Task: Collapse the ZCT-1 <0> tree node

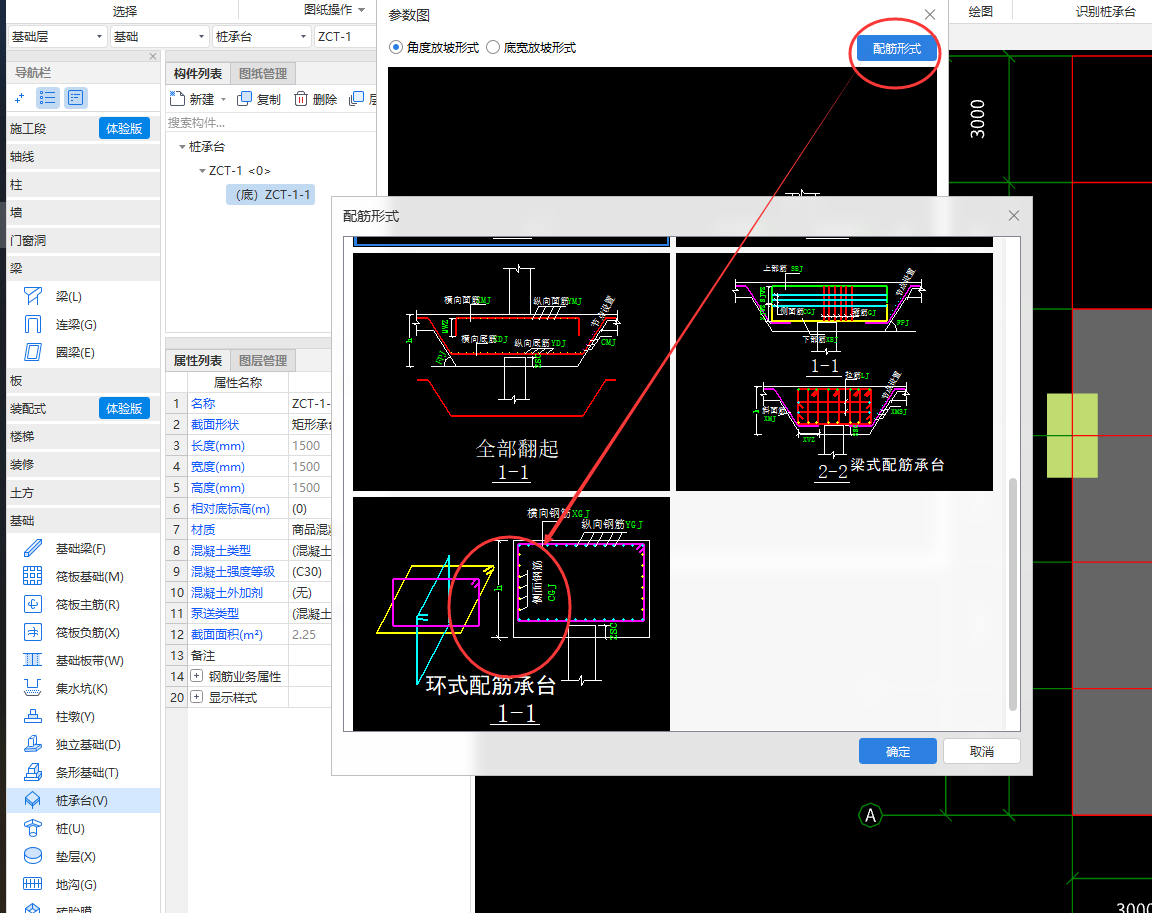Action: (202, 170)
